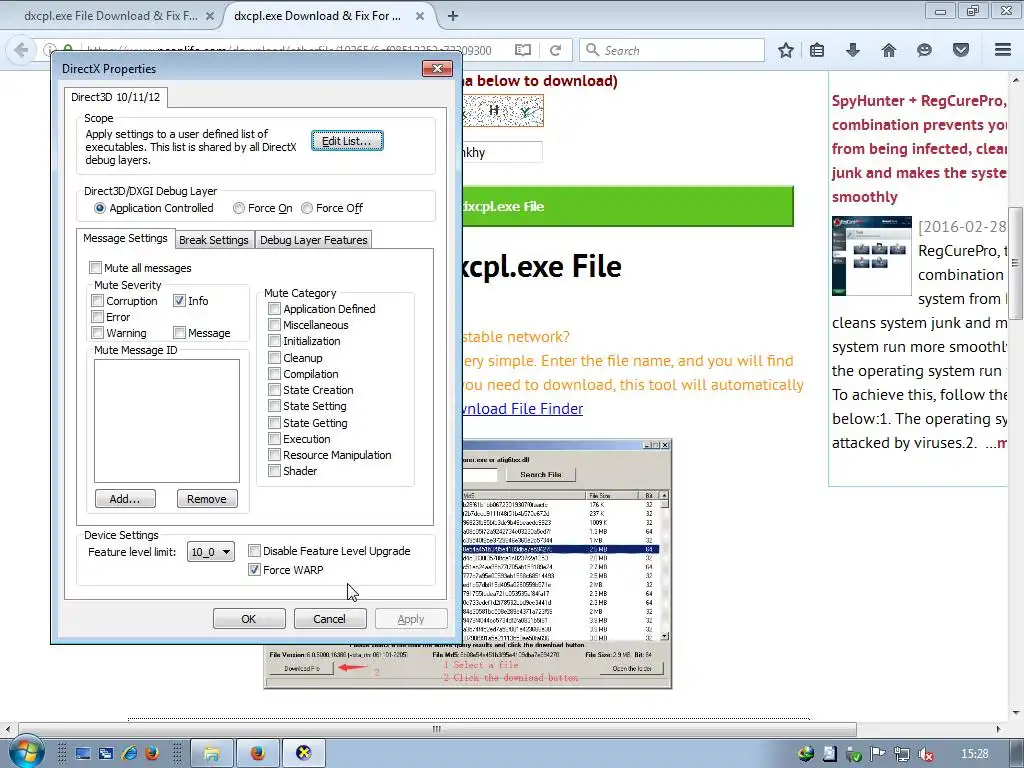Open a new tab with plus button

point(453,16)
